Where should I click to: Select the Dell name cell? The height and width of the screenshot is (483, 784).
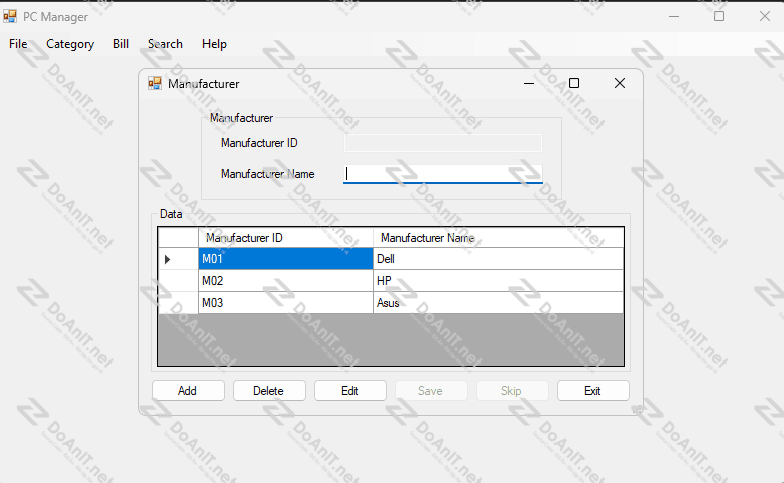[498, 259]
